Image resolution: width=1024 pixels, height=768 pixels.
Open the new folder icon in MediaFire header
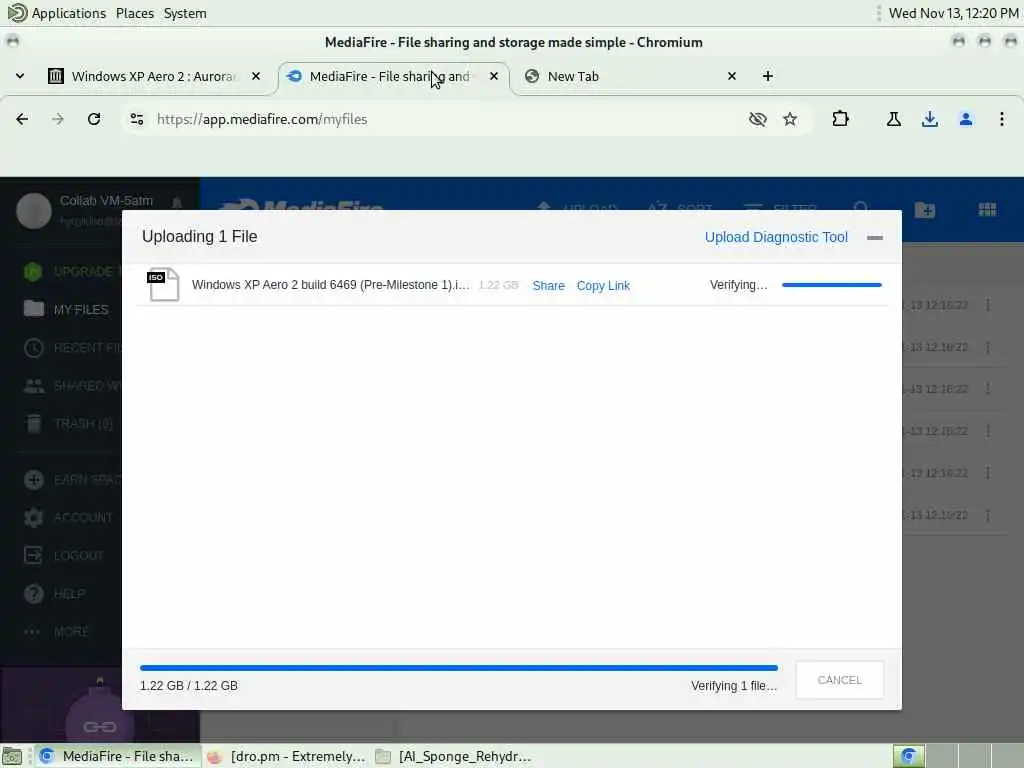(925, 210)
